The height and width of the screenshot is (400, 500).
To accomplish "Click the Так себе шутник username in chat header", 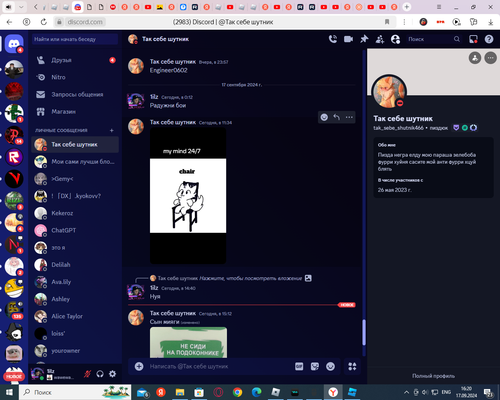I will tap(166, 39).
